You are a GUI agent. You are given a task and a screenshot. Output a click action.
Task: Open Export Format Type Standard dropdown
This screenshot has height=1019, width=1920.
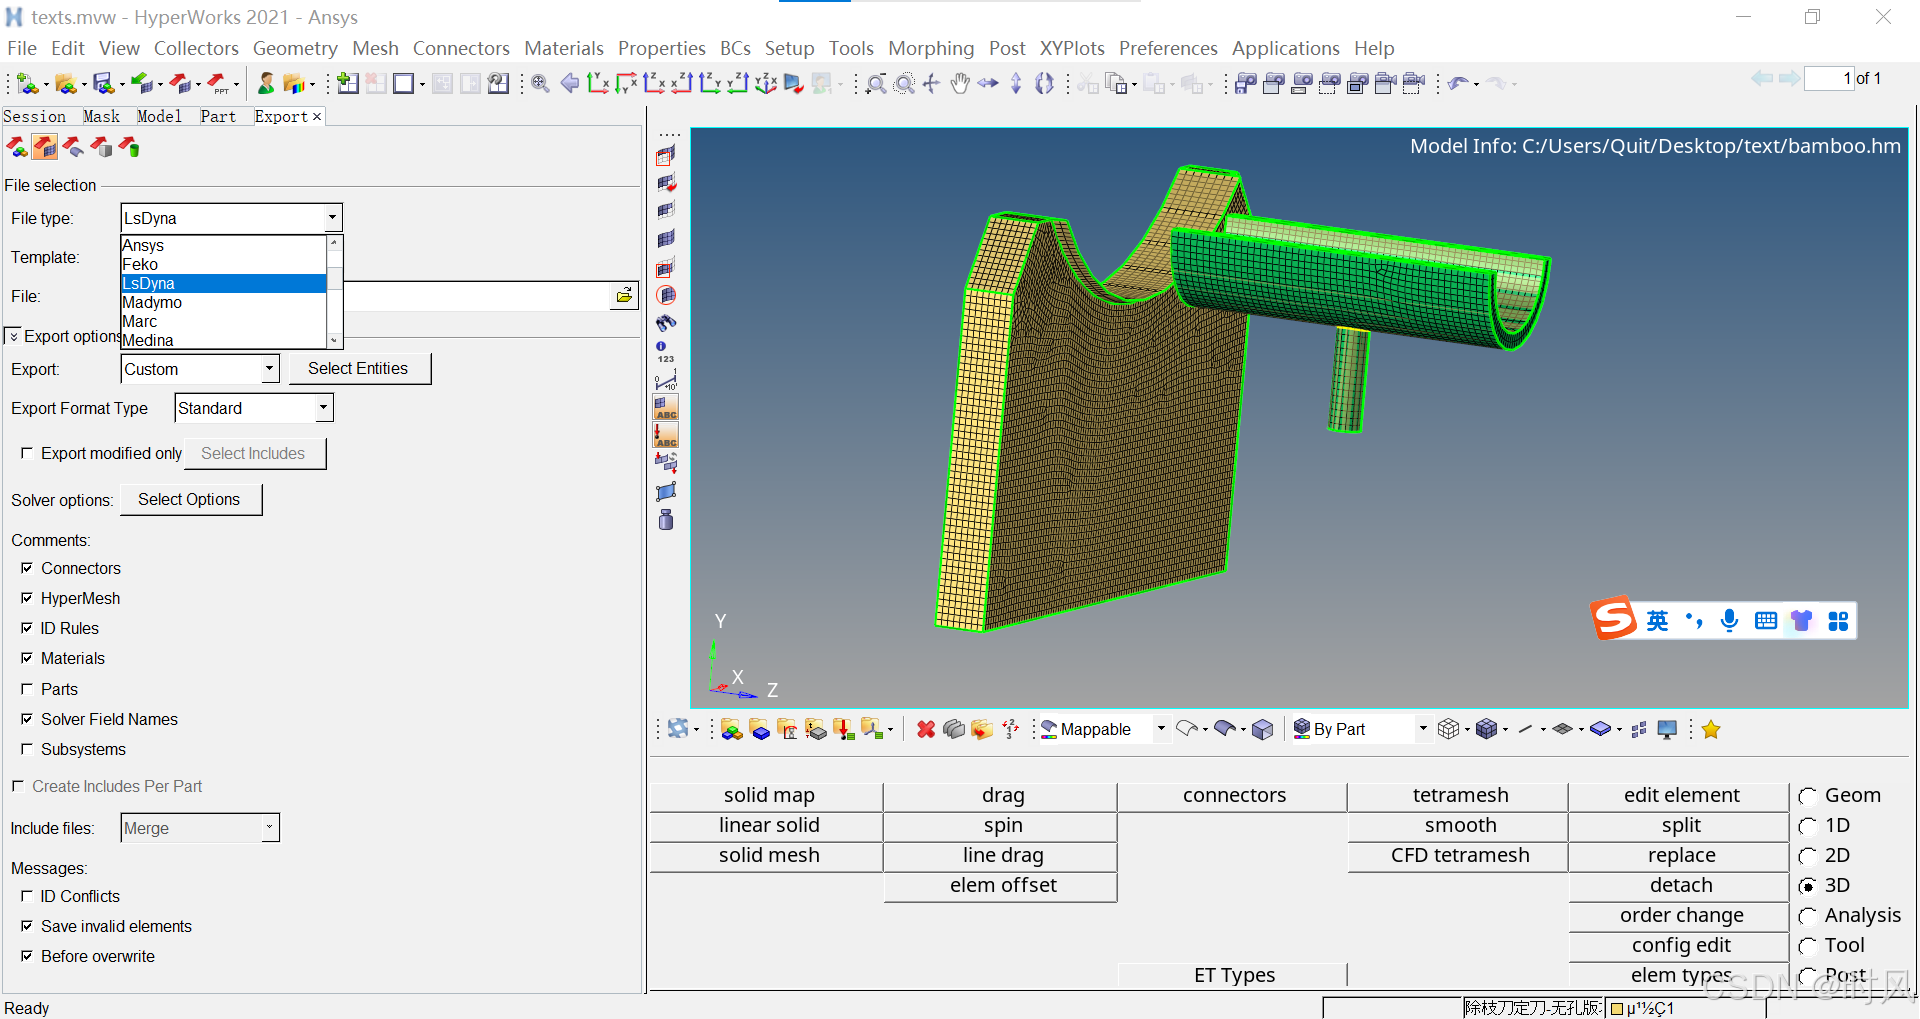[x=323, y=408]
